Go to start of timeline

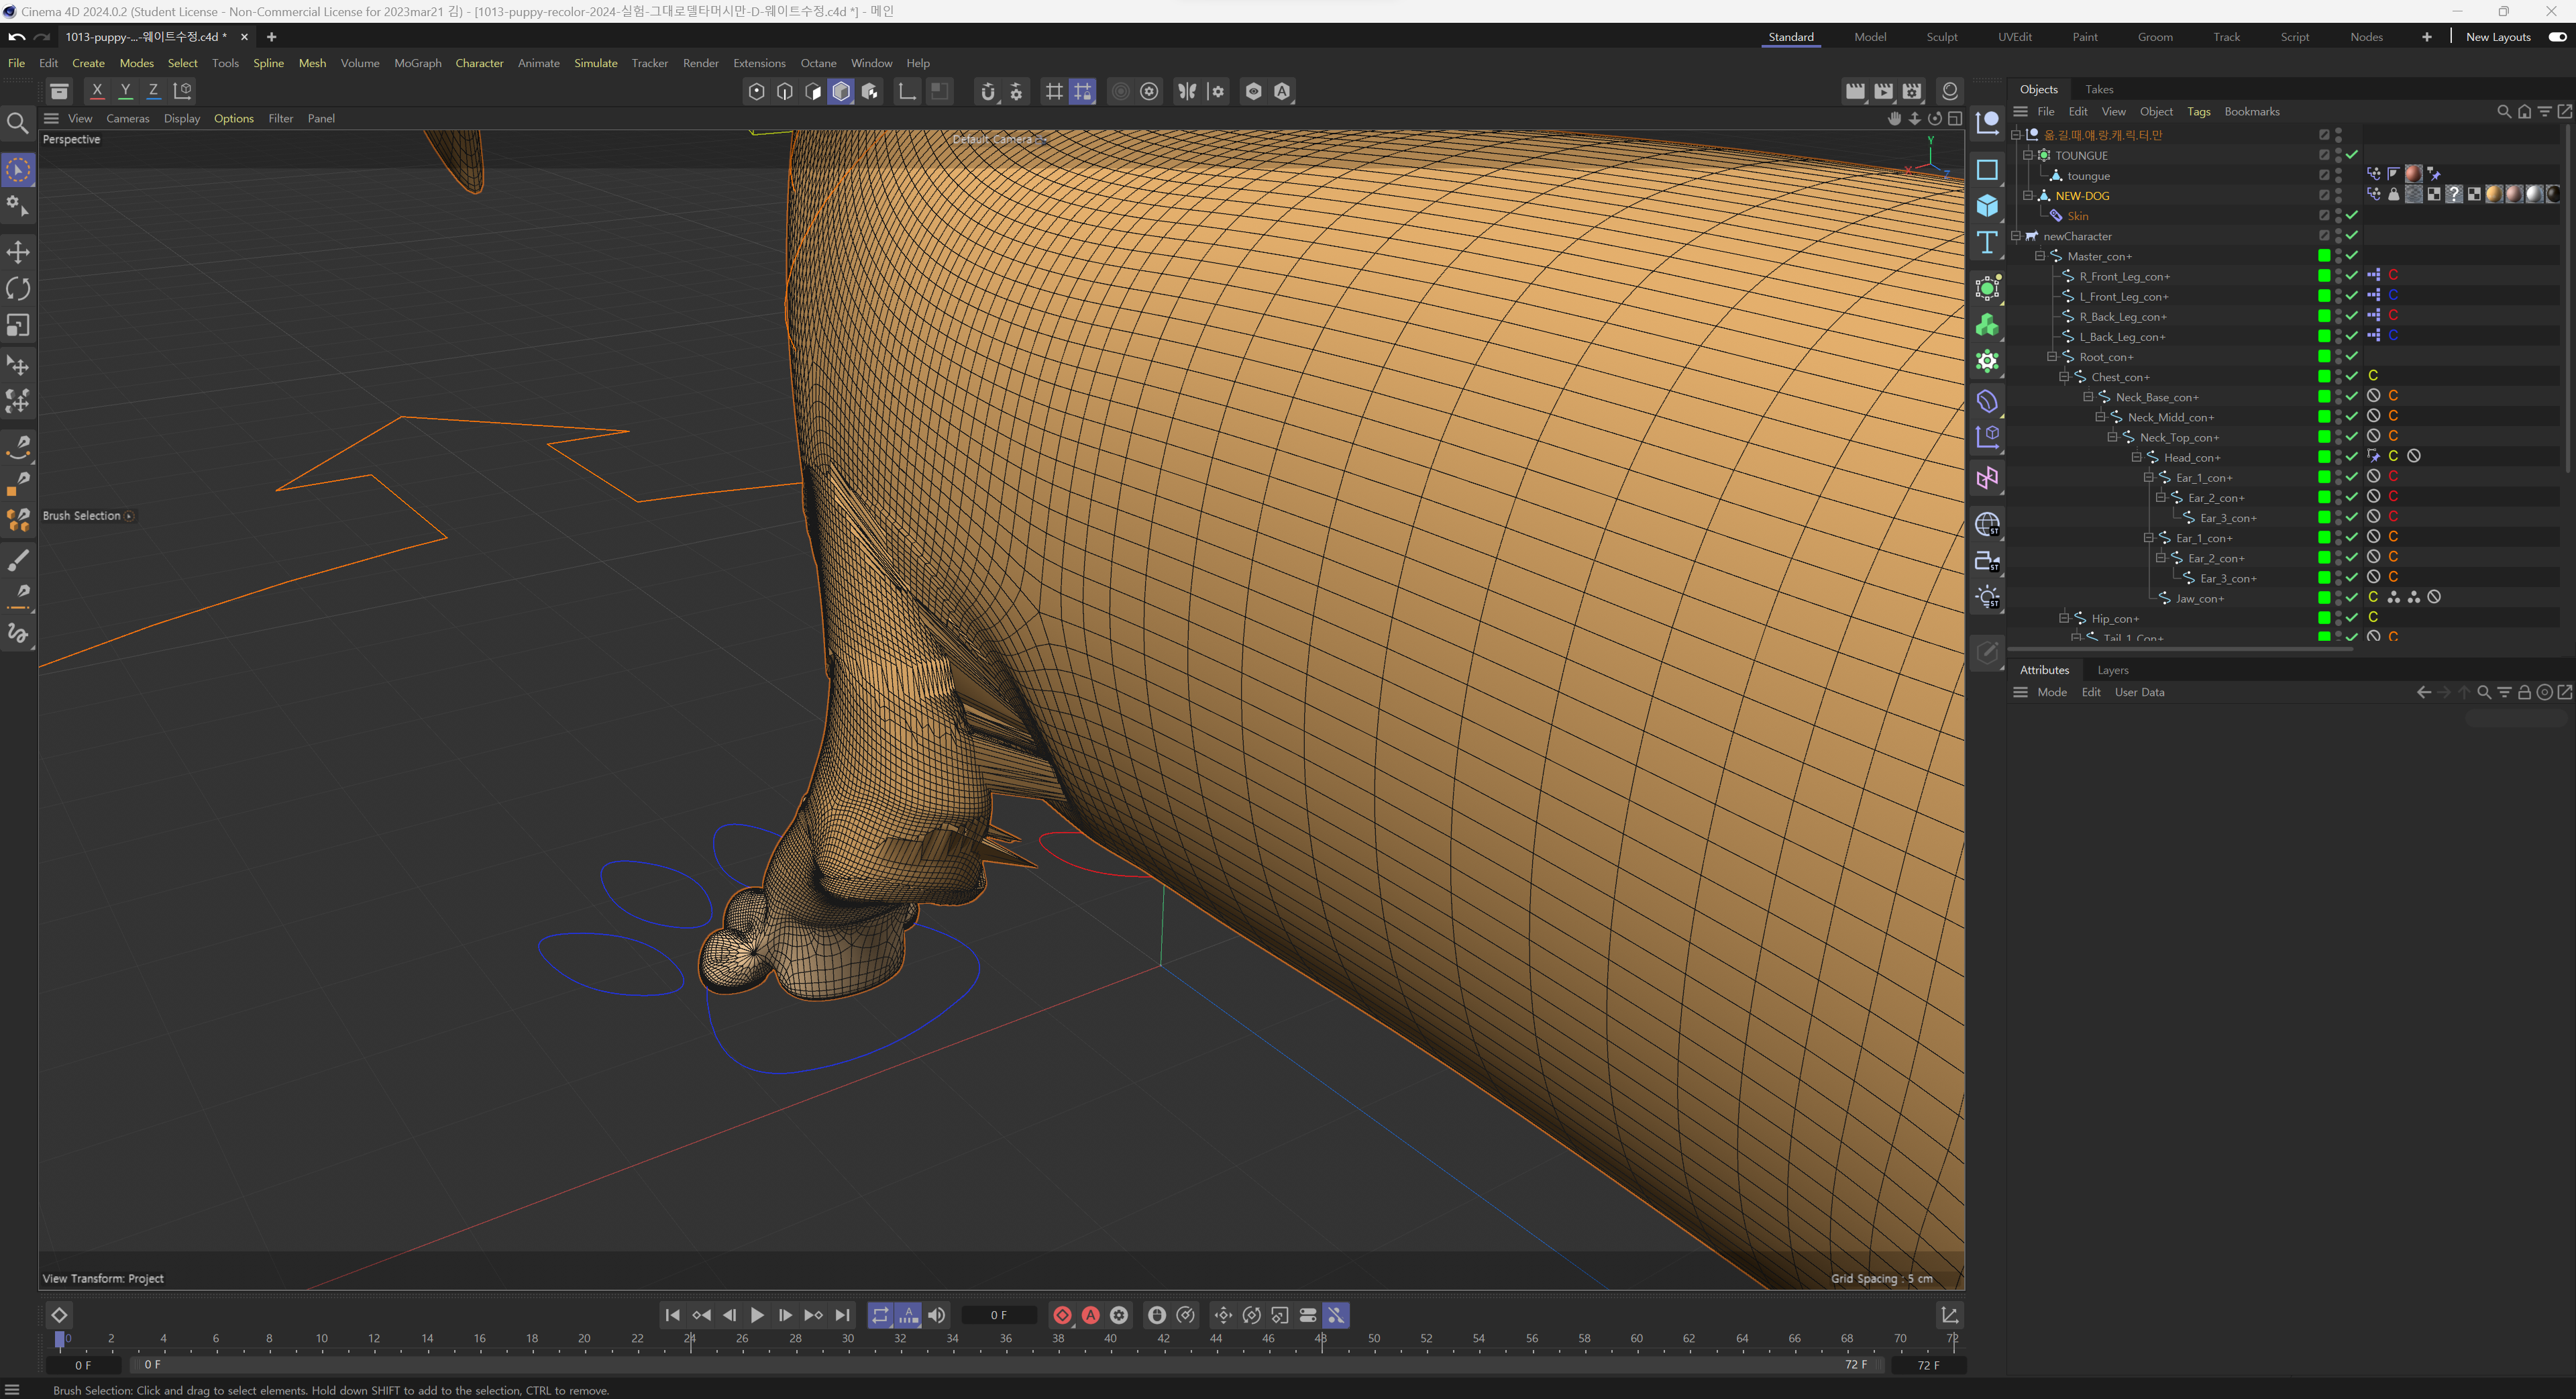tap(672, 1315)
